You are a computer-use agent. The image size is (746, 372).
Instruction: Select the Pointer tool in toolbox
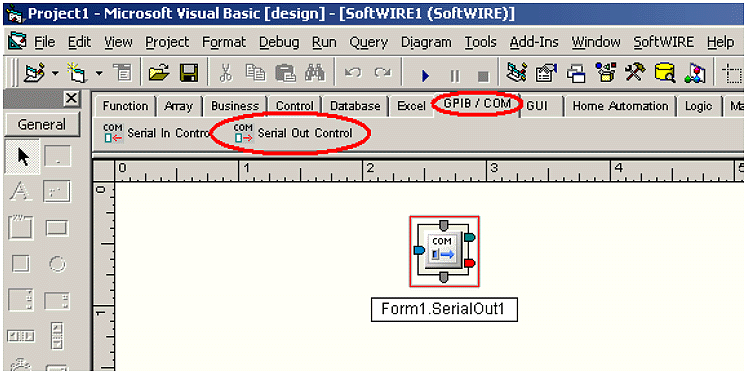[x=23, y=157]
